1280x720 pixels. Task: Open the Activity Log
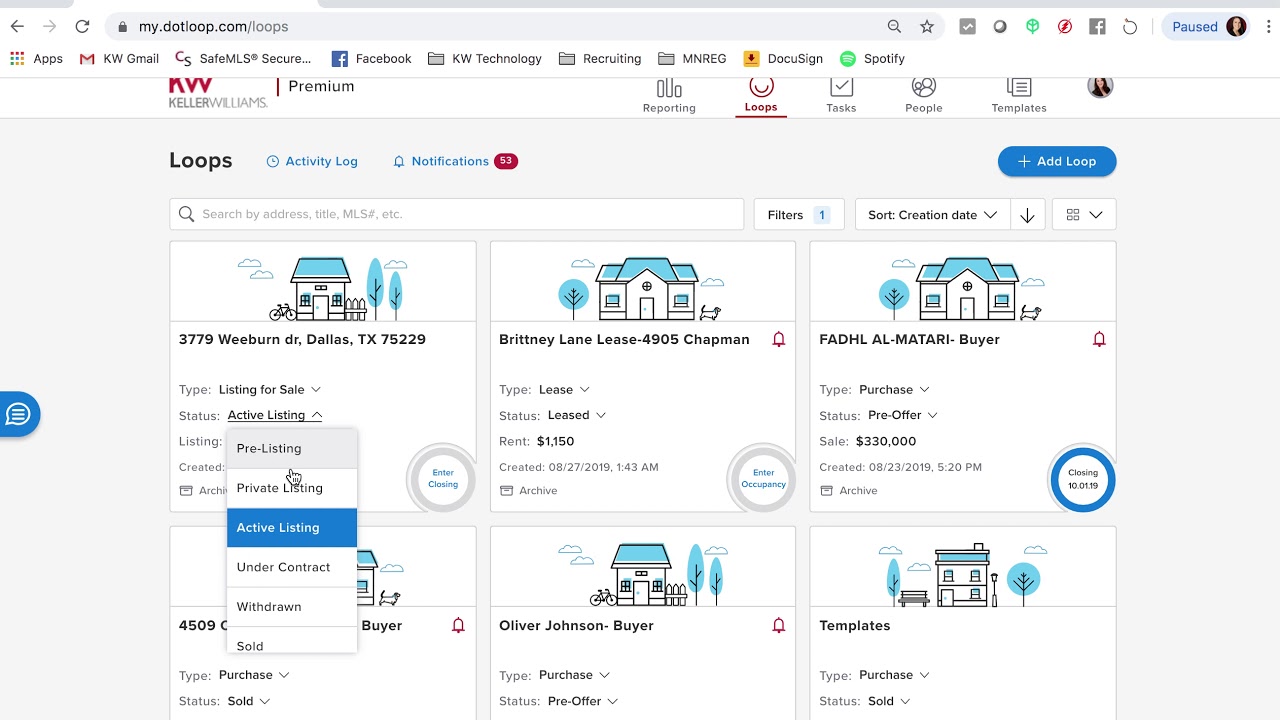pyautogui.click(x=312, y=161)
